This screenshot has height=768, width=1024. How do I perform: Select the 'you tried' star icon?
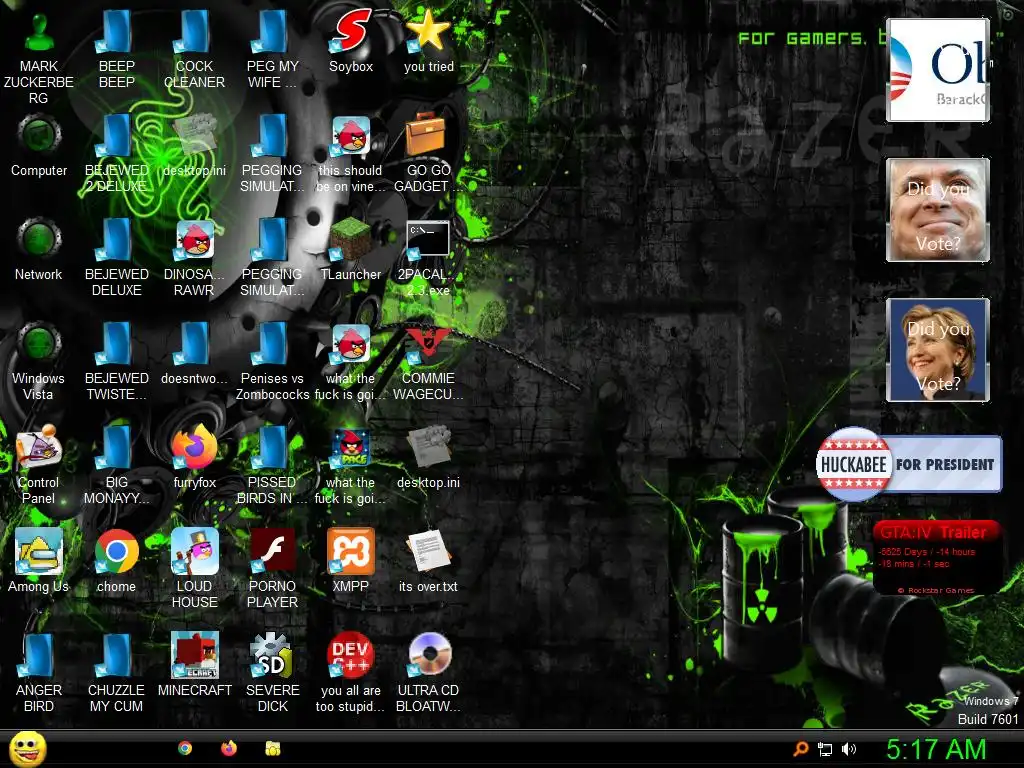(428, 33)
